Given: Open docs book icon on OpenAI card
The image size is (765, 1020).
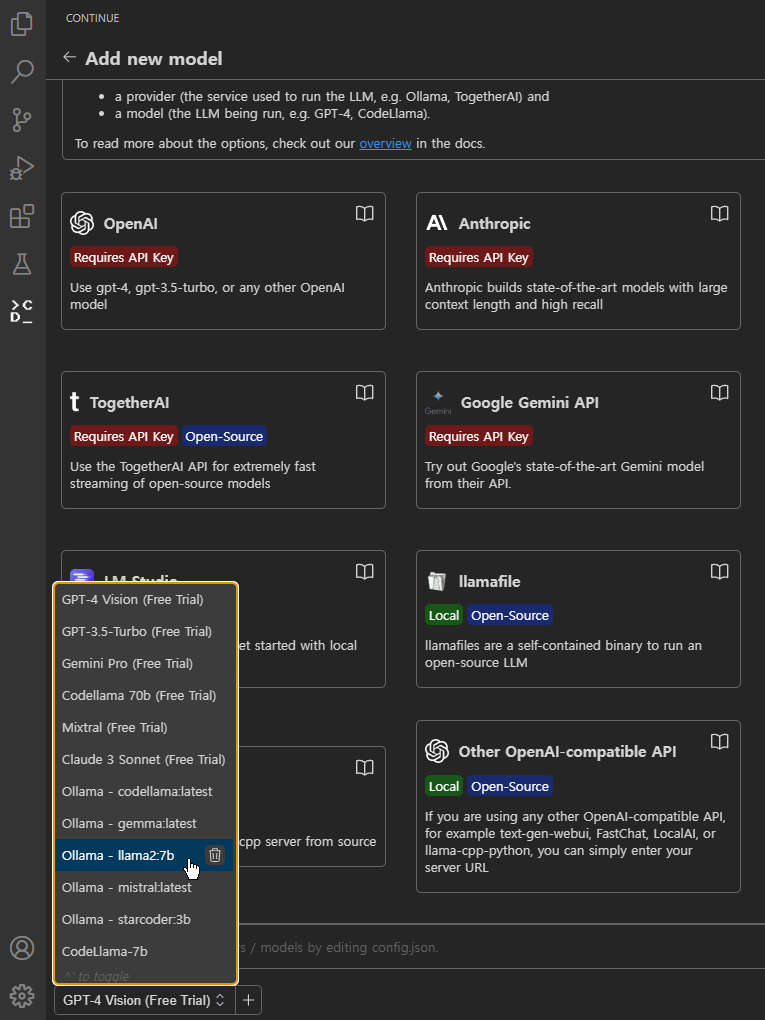Looking at the screenshot, I should click(364, 213).
